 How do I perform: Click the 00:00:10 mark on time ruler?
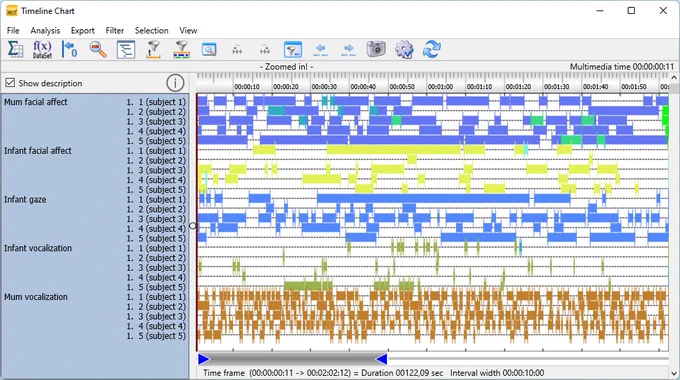(247, 87)
